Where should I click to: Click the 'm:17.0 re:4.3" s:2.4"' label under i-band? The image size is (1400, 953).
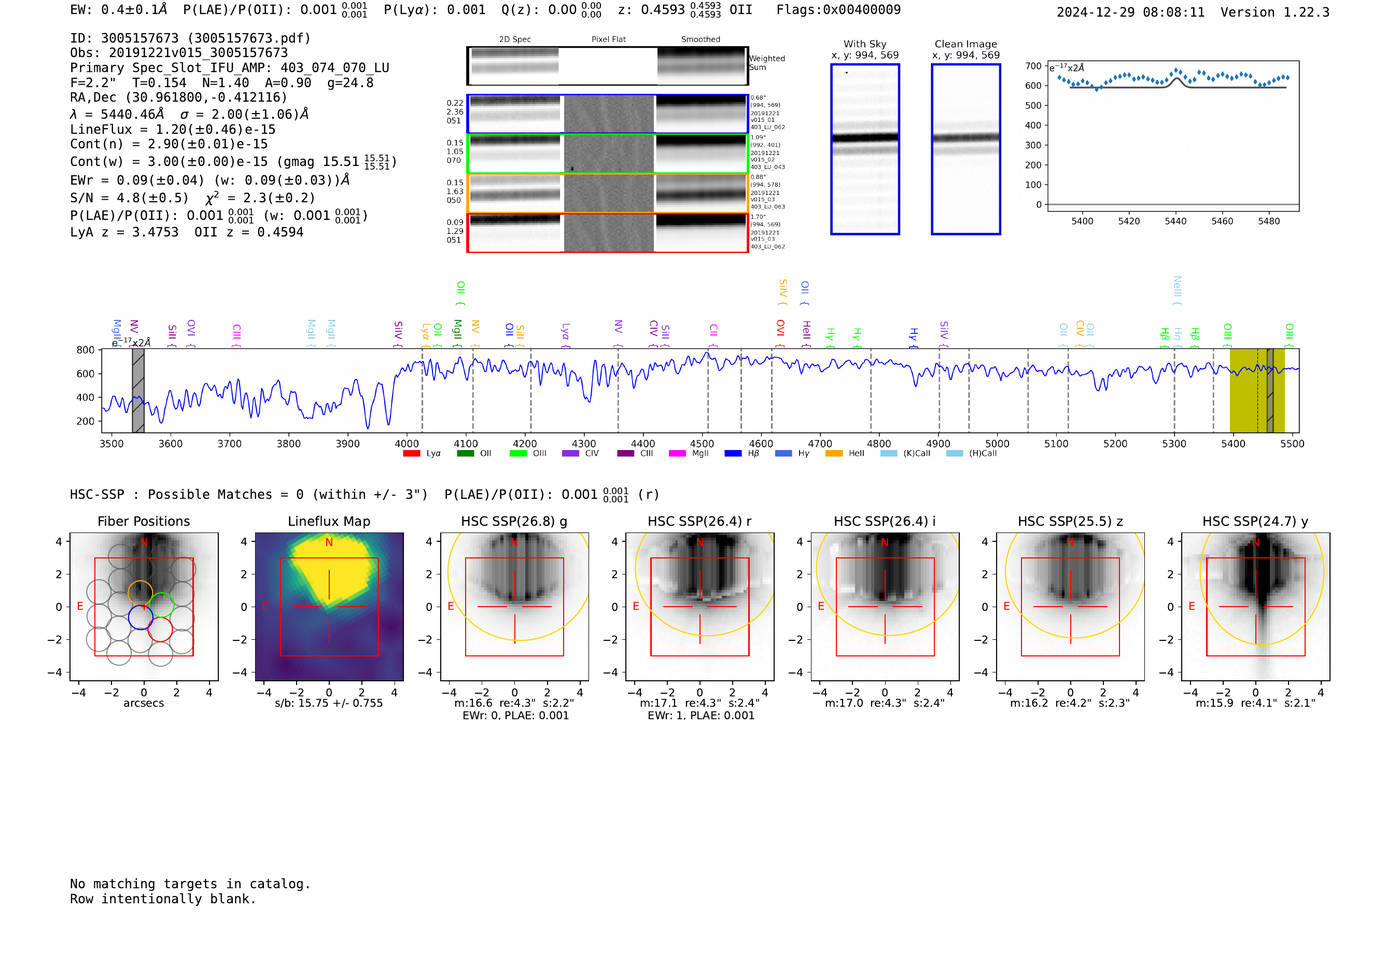pos(885,703)
